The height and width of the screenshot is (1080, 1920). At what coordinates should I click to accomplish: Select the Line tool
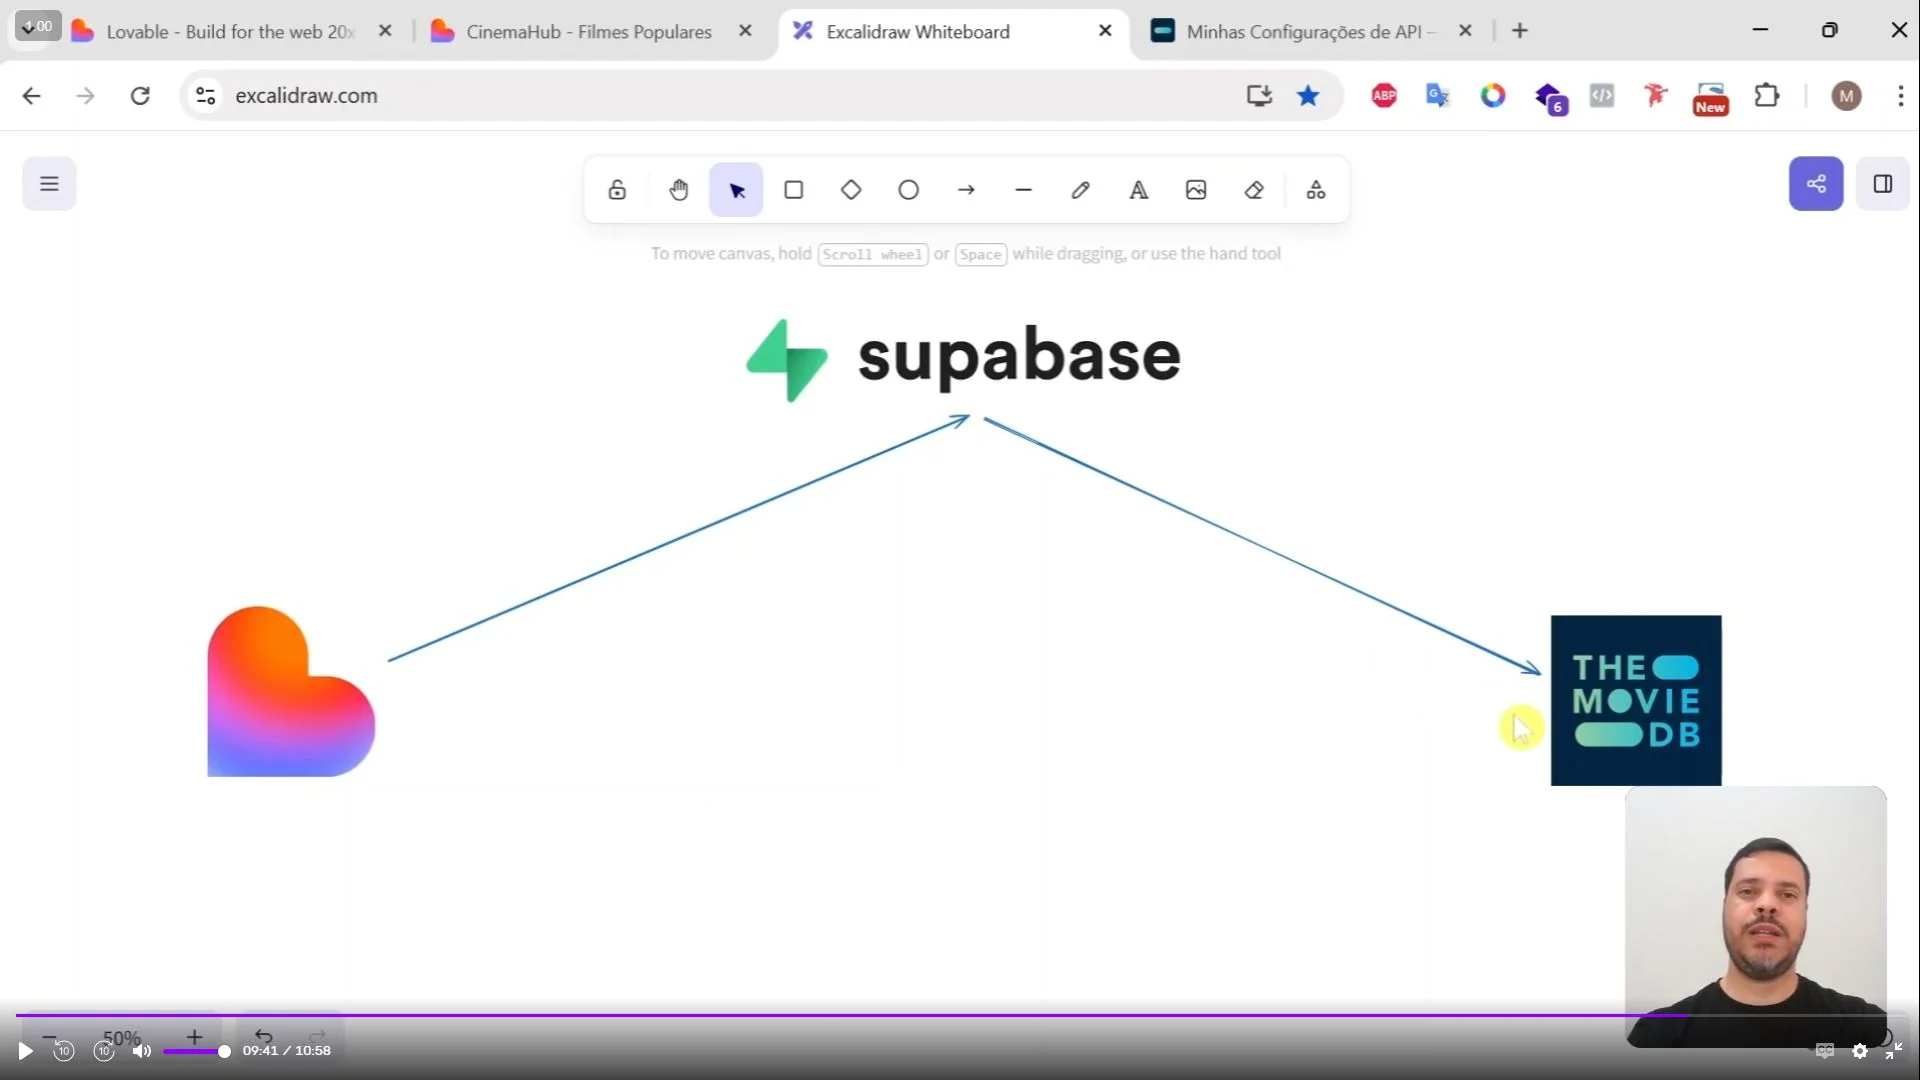[x=1023, y=190]
